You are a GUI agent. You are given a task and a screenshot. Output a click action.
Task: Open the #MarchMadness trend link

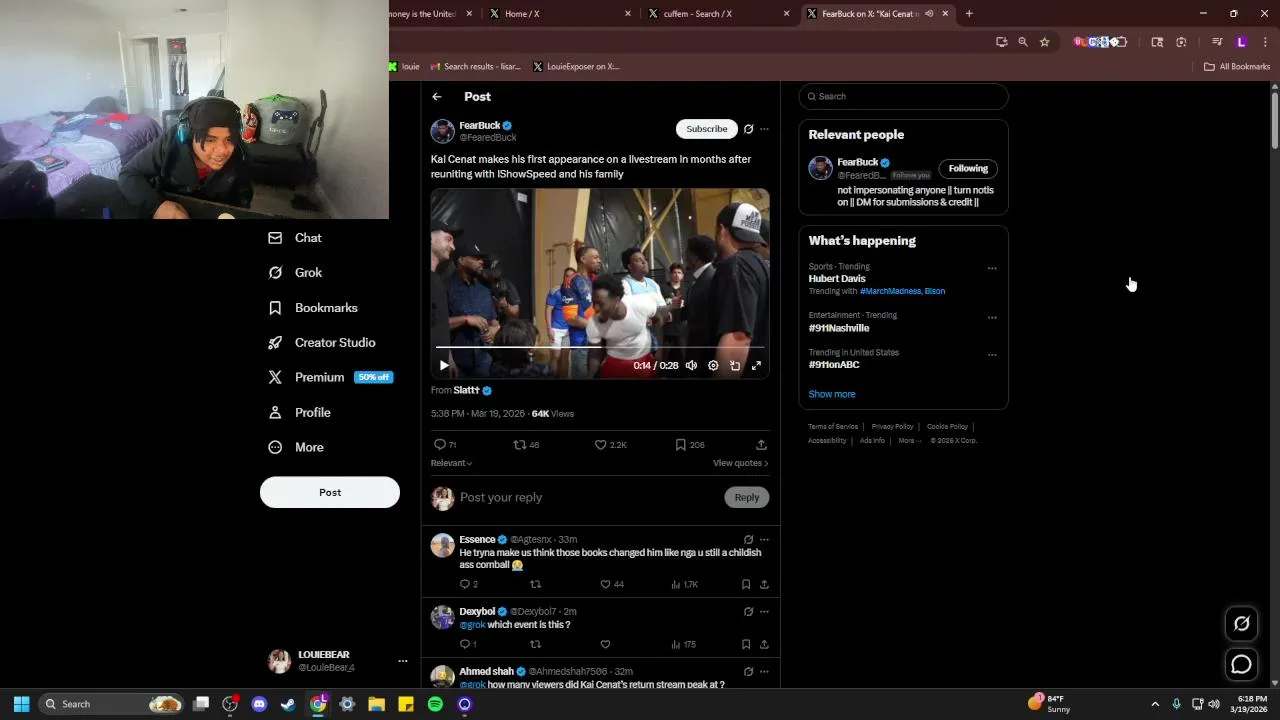tap(891, 291)
